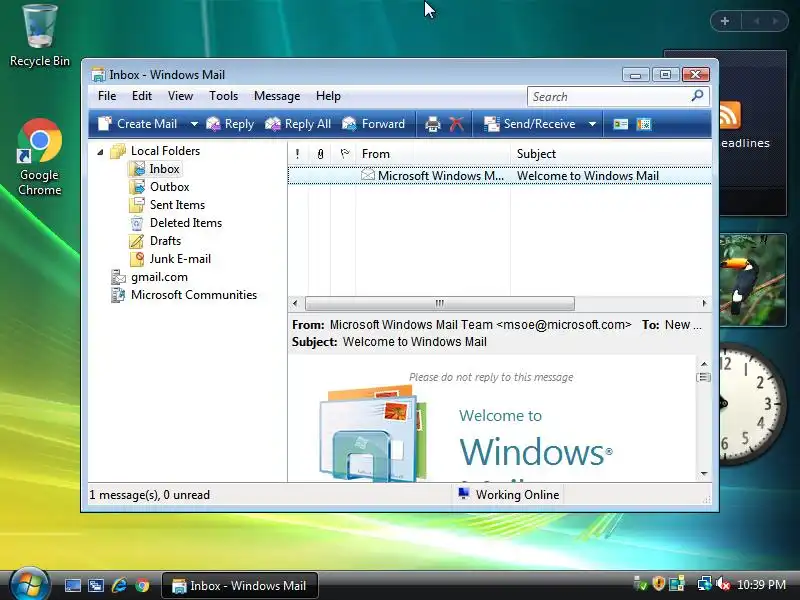
Task: Sort messages by the Subject column
Action: [611, 154]
